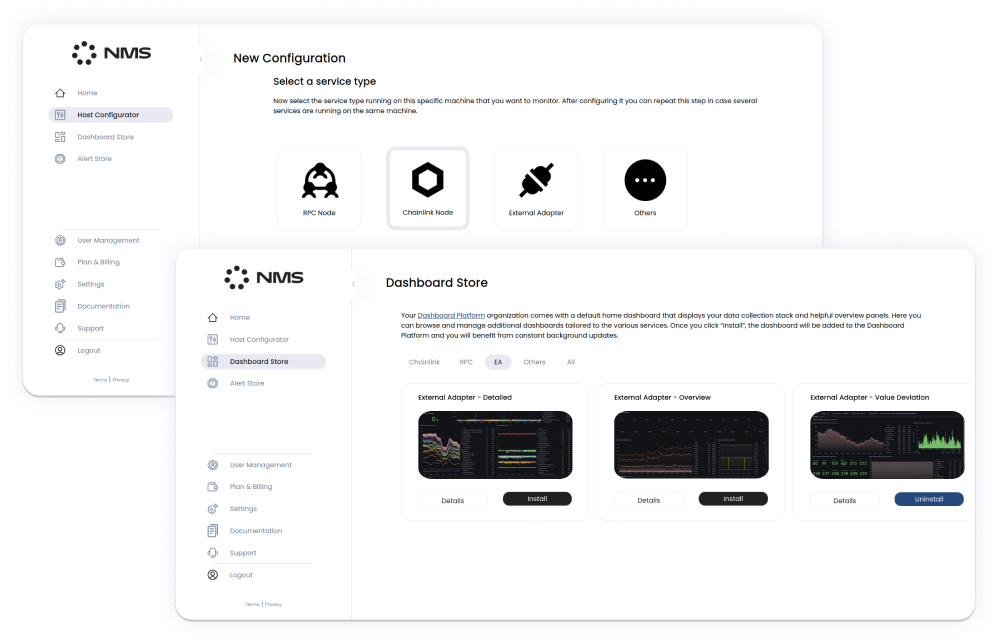Screen dimensions: 998x641
Task: Open User Management settings
Action: tap(212, 464)
